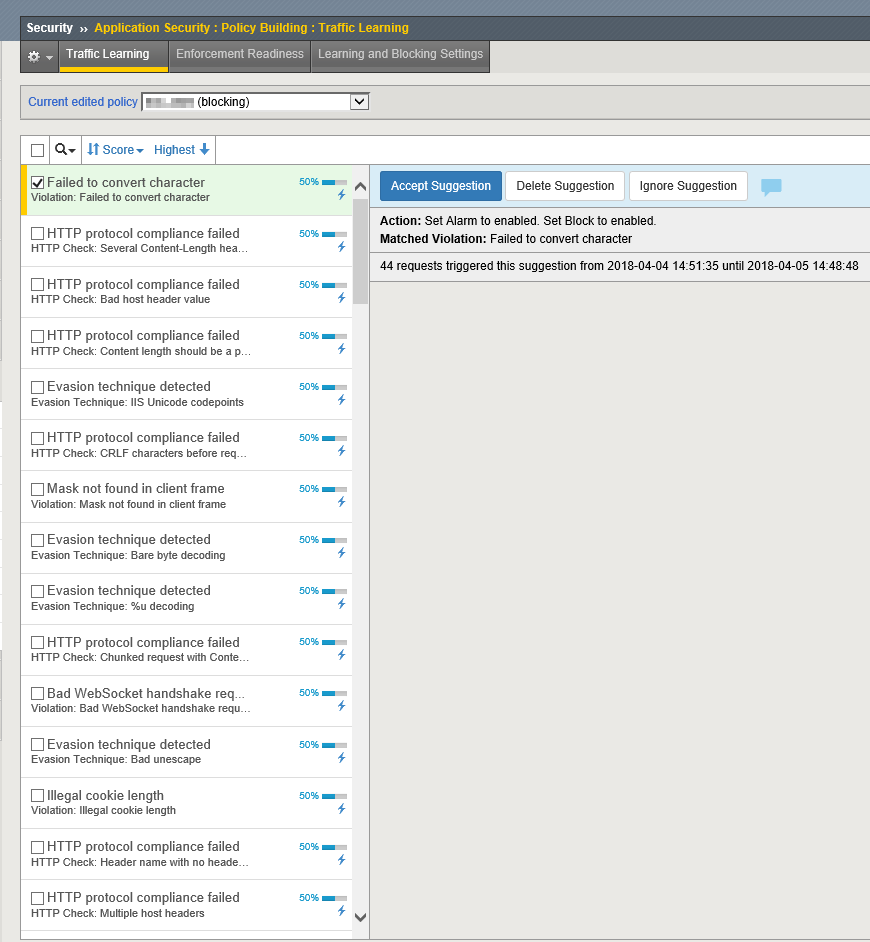The height and width of the screenshot is (942, 870).
Task: Click lightning icon for Multiple host headers
Action: click(x=341, y=911)
